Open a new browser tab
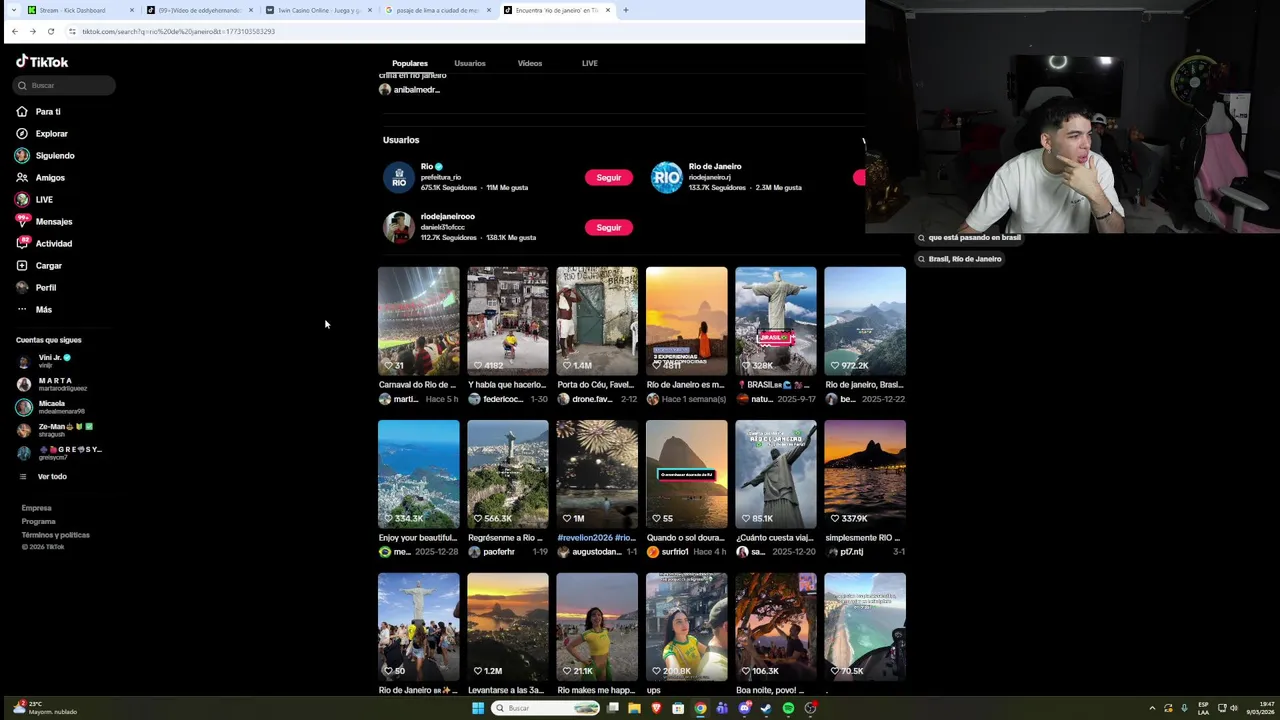This screenshot has width=1280, height=720. pyautogui.click(x=626, y=10)
